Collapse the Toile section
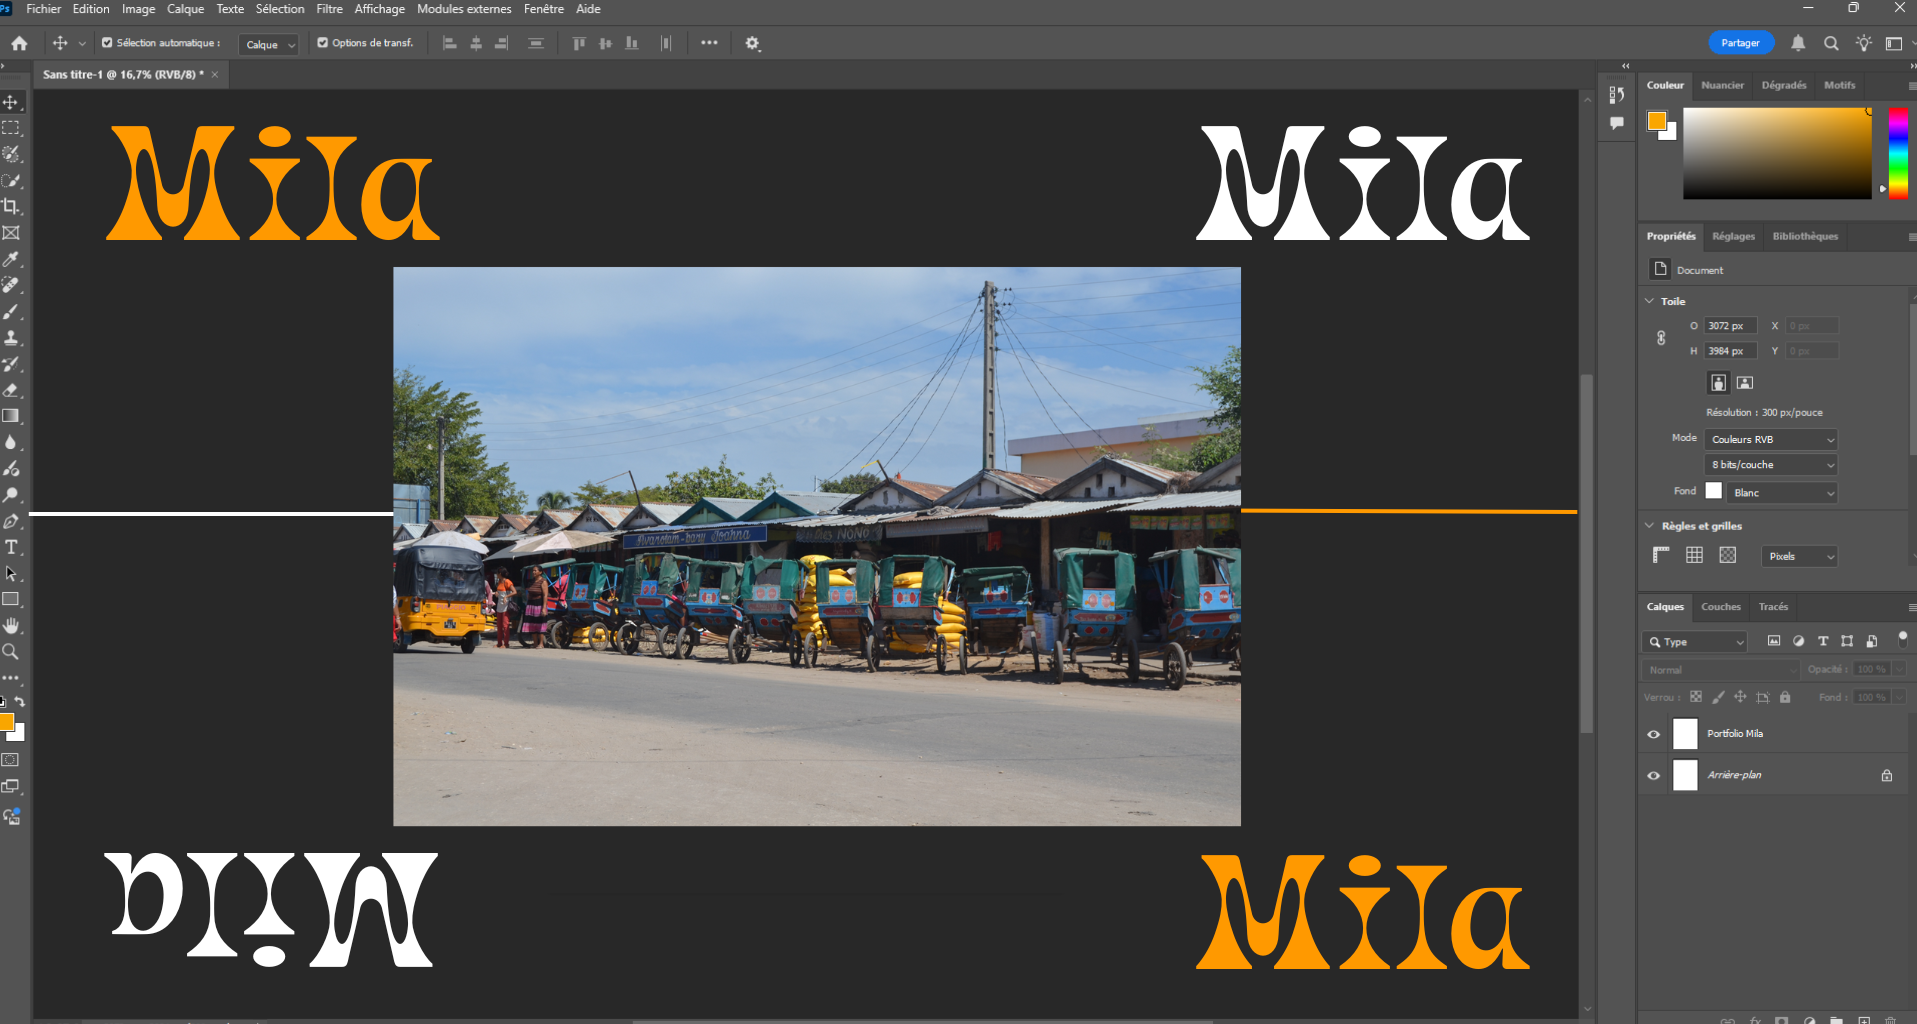The image size is (1917, 1024). (x=1649, y=301)
